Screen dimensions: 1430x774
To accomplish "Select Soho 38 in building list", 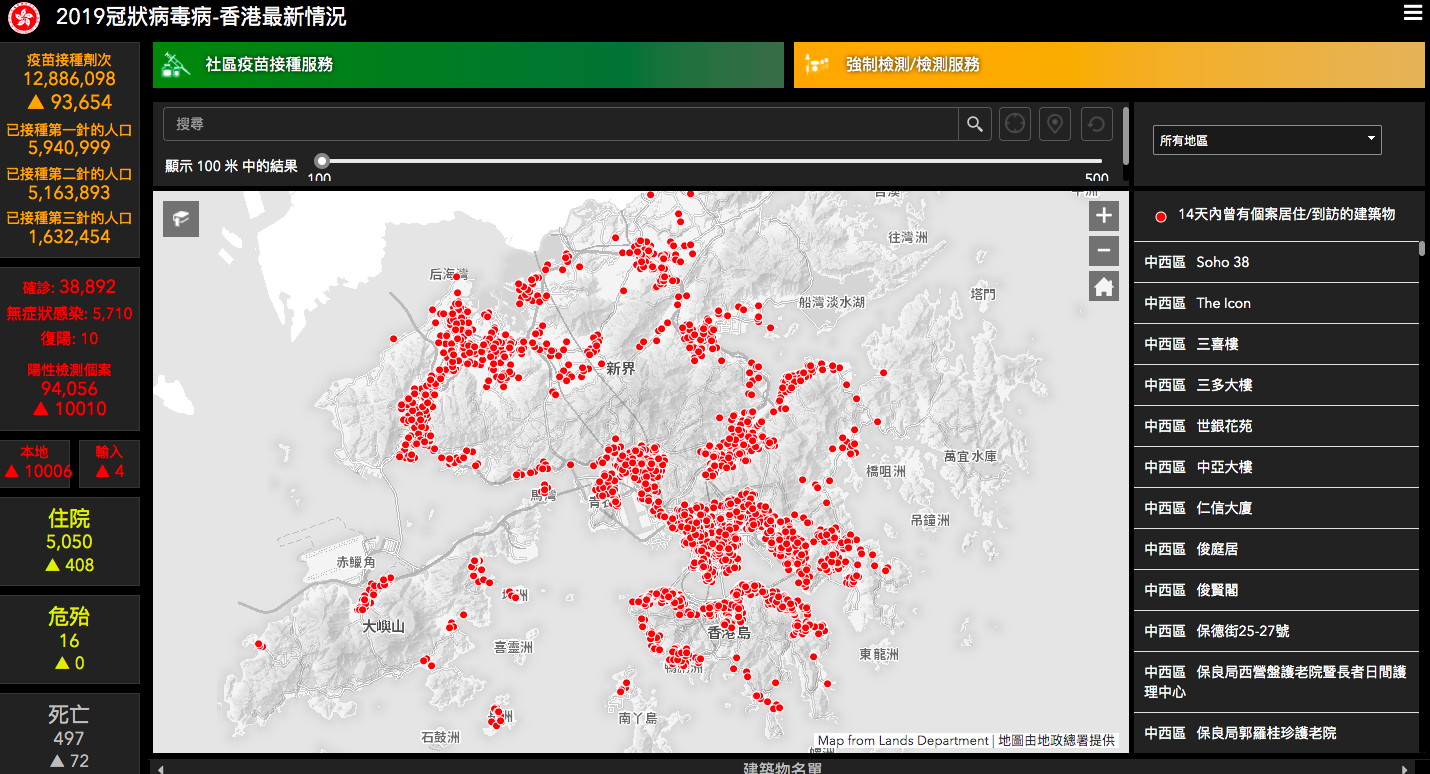I will click(x=1276, y=262).
